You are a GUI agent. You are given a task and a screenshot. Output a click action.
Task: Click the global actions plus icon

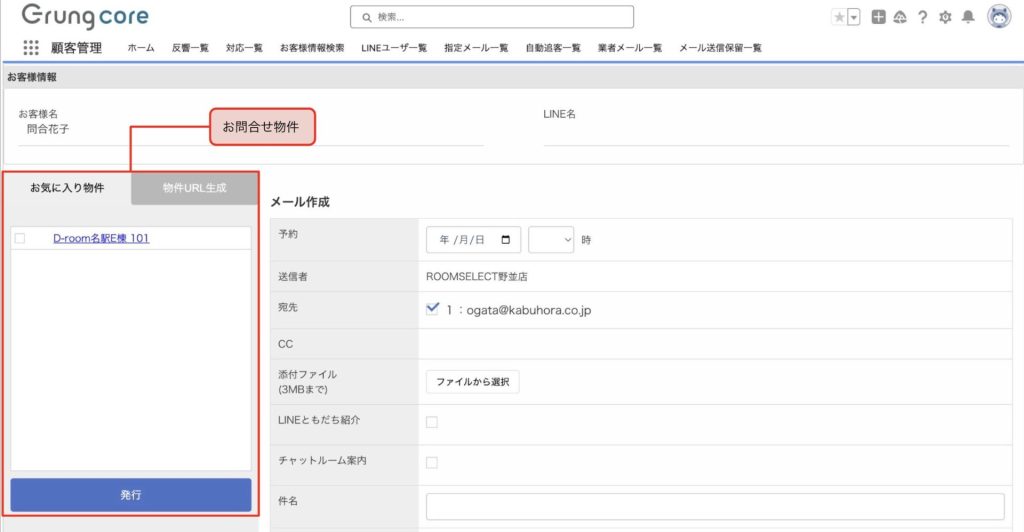click(x=878, y=17)
